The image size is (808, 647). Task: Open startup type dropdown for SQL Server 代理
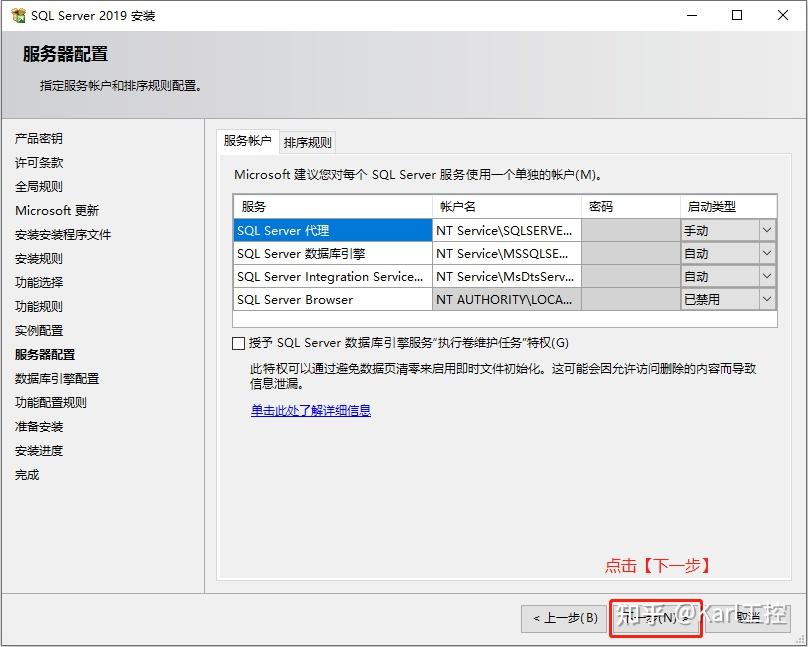tap(767, 230)
